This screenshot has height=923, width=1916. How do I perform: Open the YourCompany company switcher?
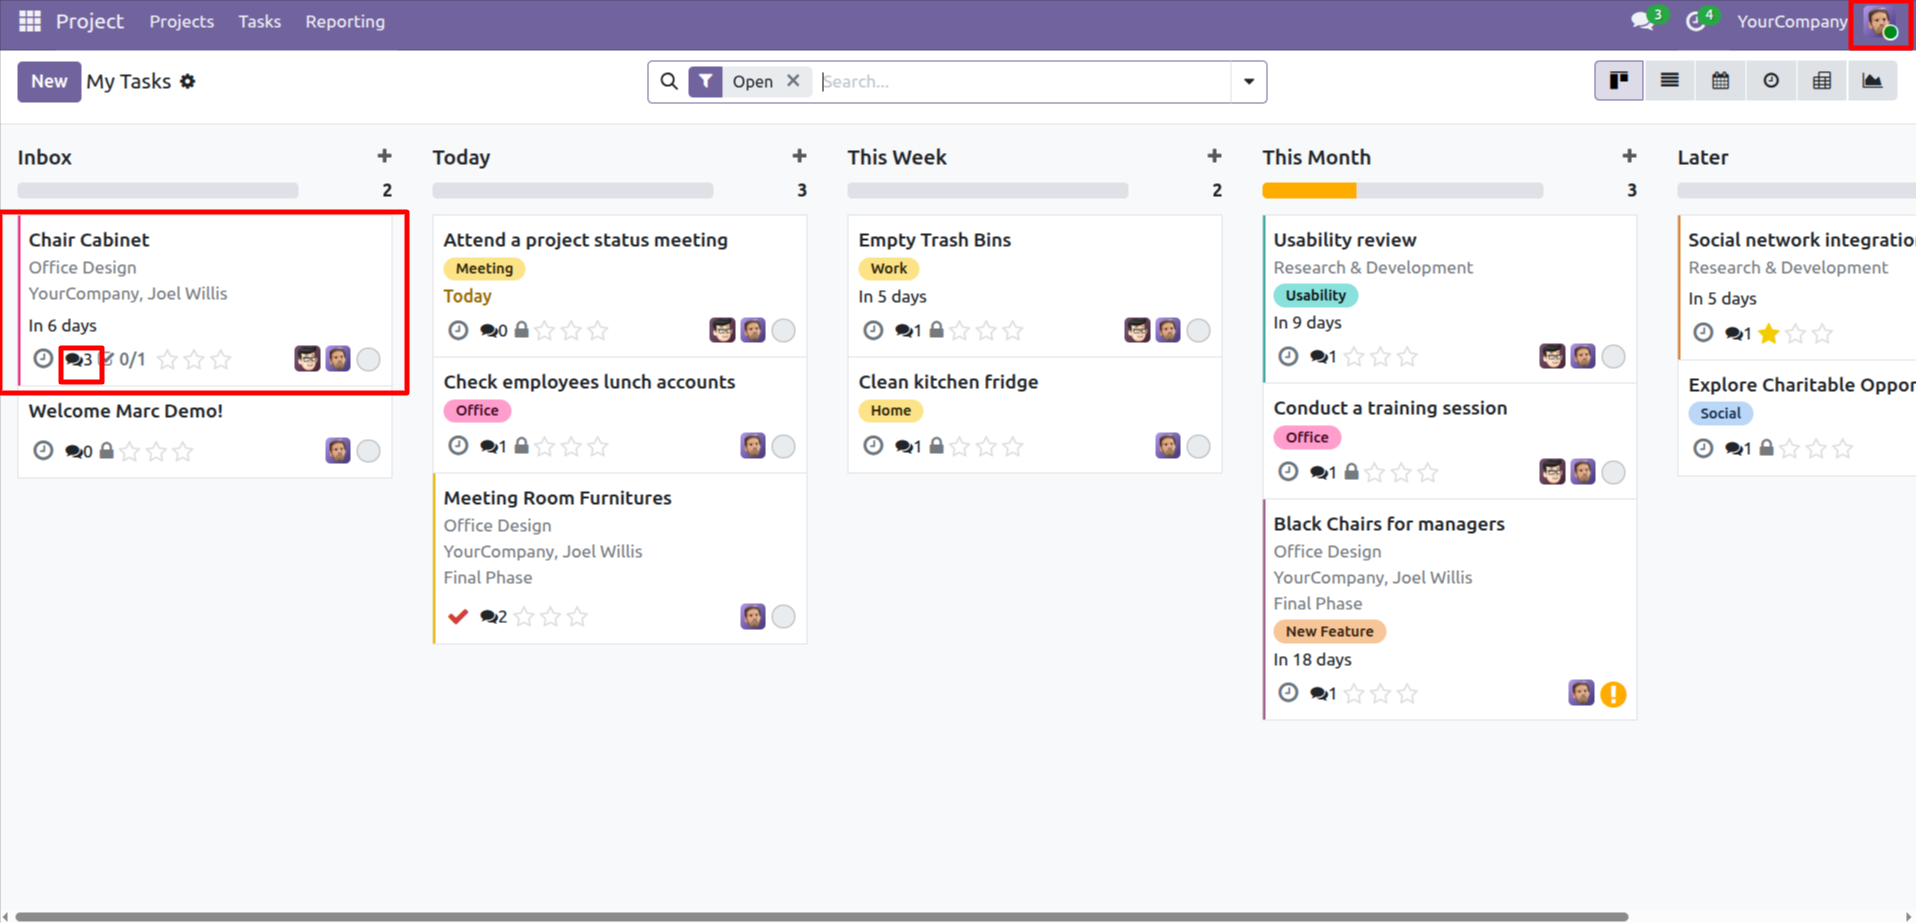(x=1792, y=21)
